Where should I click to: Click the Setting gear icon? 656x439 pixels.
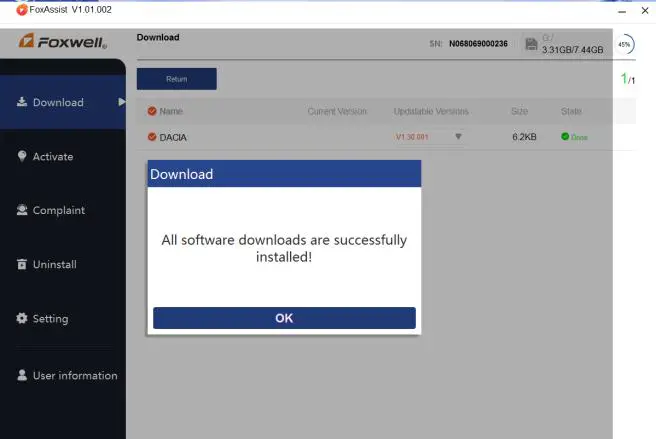pyautogui.click(x=22, y=318)
